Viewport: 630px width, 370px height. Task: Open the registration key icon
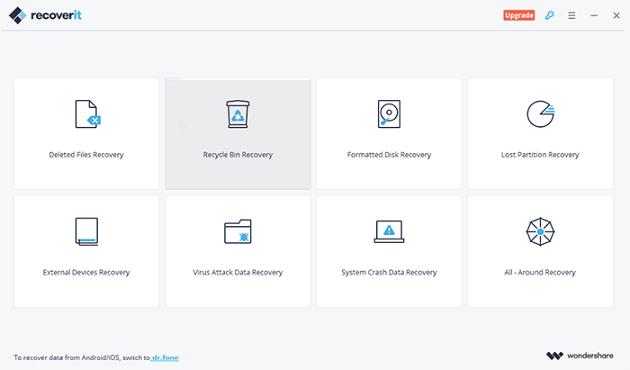coord(549,15)
